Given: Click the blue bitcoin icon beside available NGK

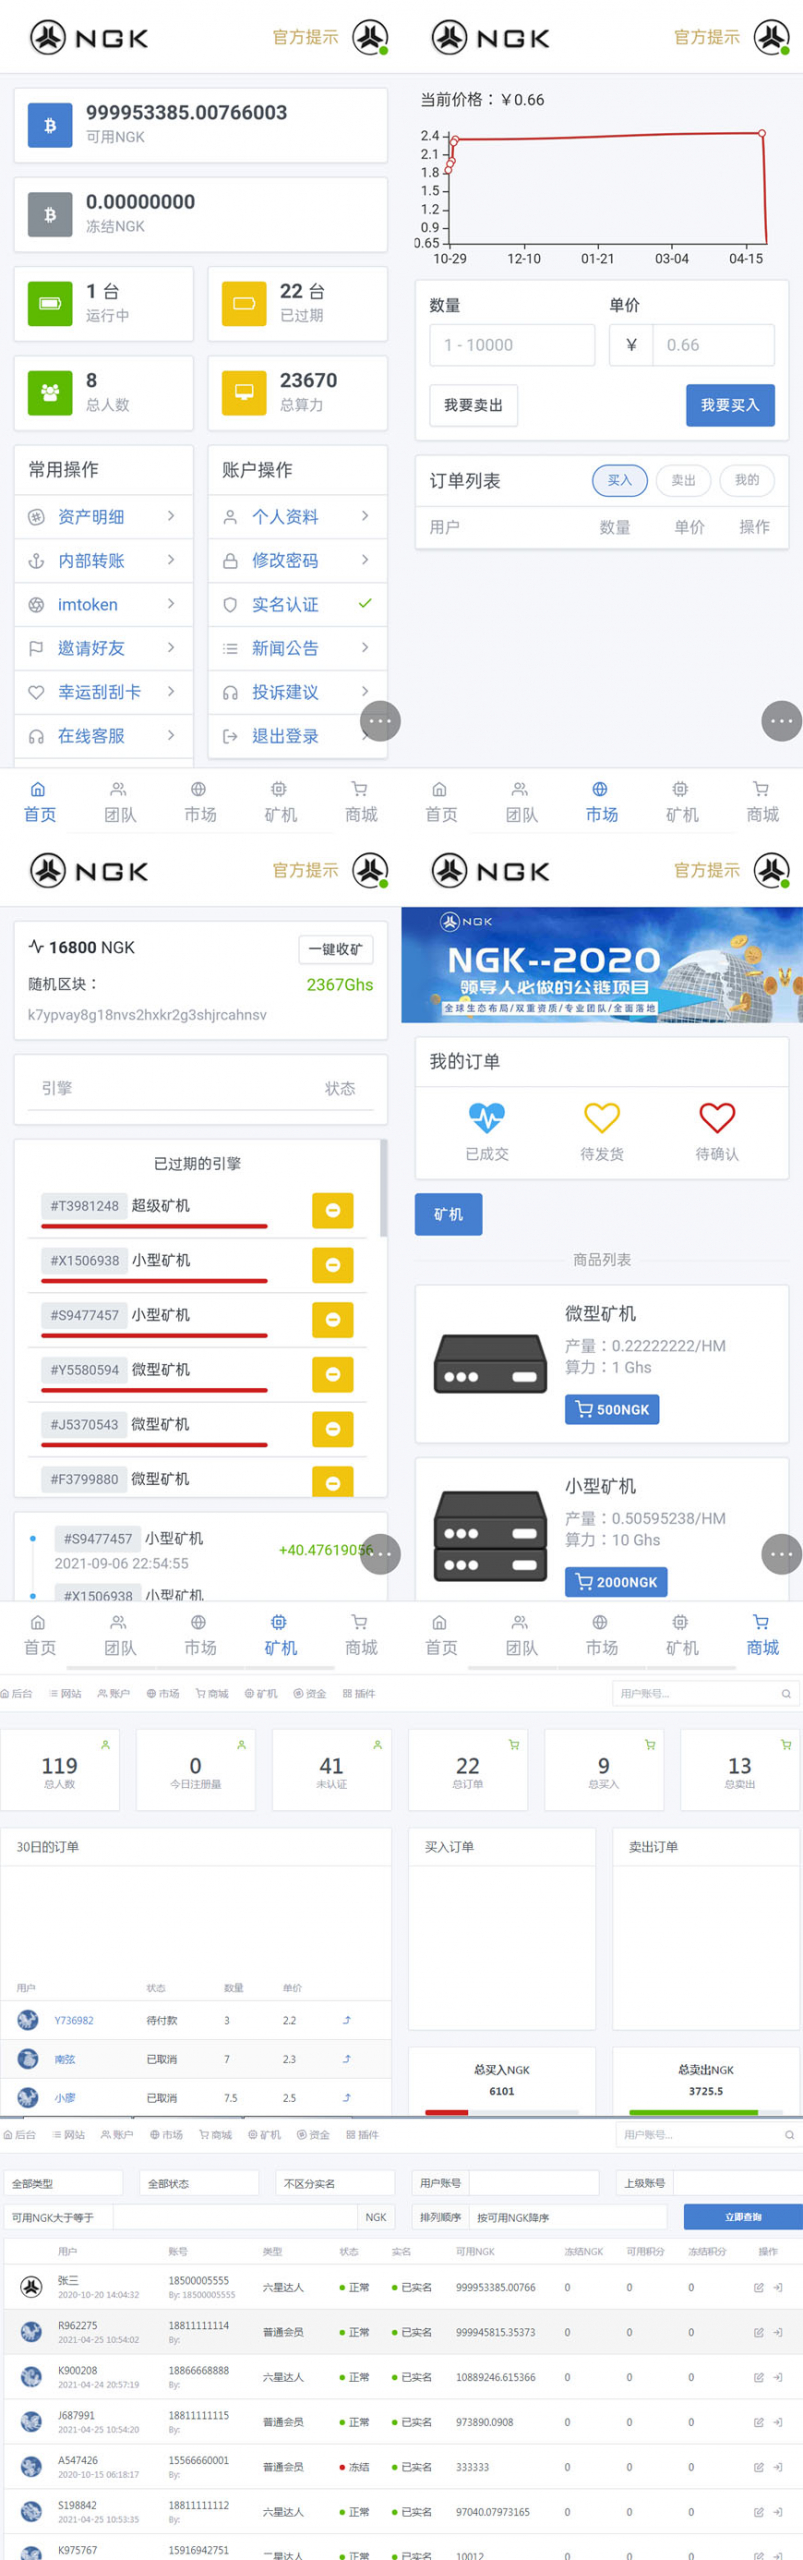Looking at the screenshot, I should [50, 126].
